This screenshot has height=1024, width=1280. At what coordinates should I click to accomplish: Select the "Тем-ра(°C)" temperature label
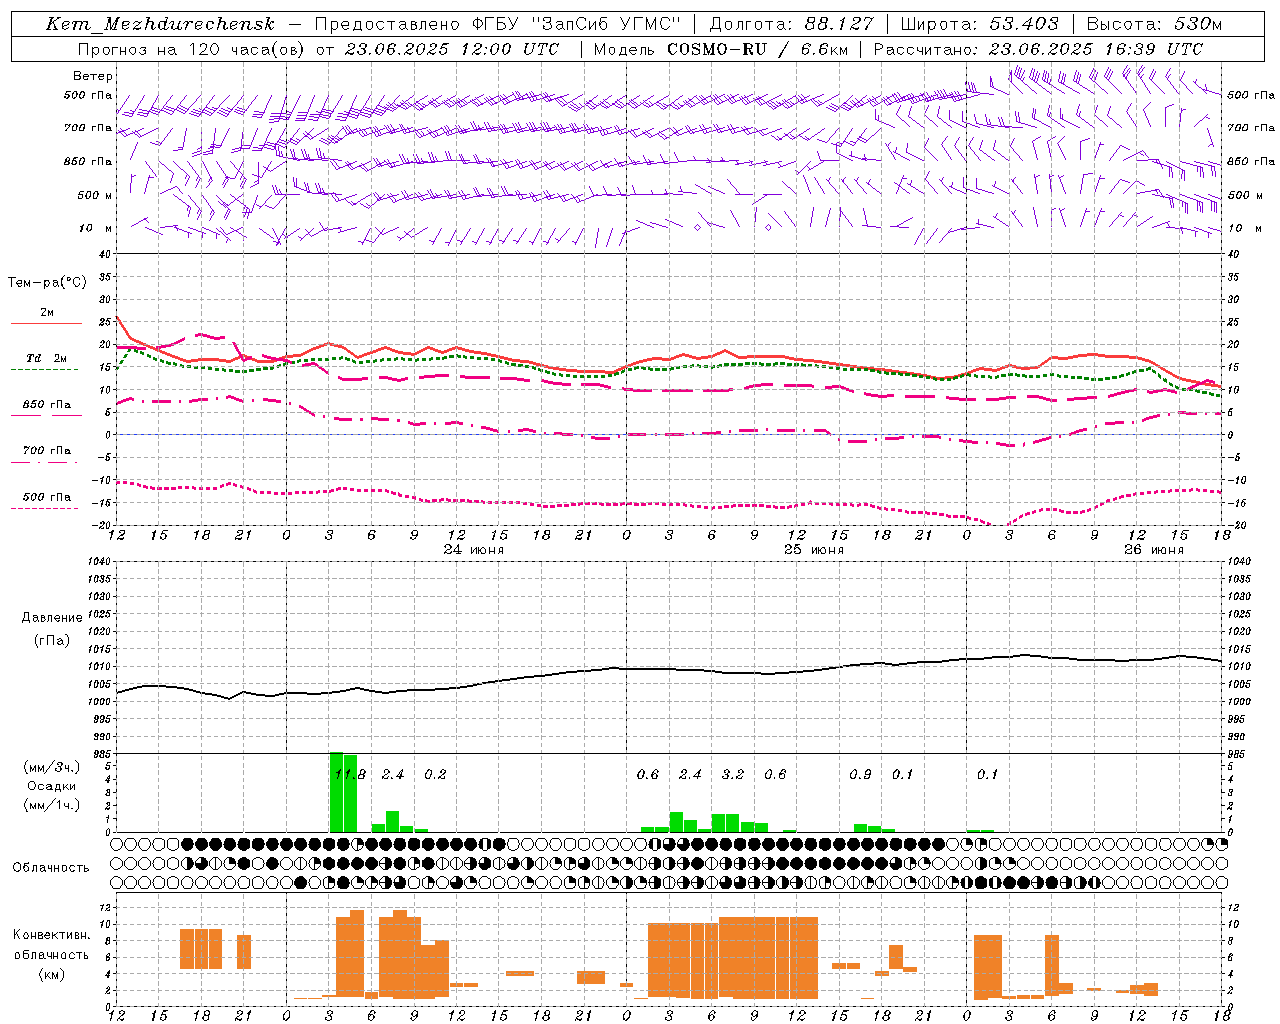pos(47,283)
